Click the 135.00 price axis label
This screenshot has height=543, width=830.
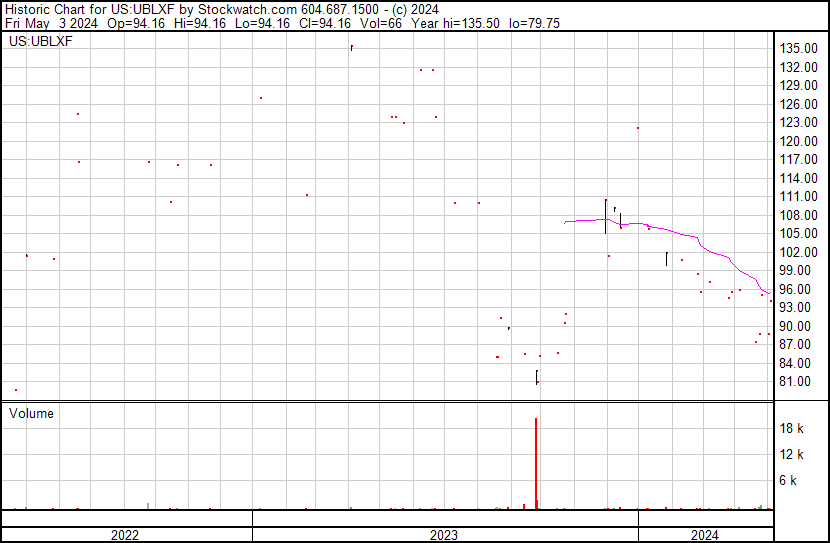click(798, 49)
